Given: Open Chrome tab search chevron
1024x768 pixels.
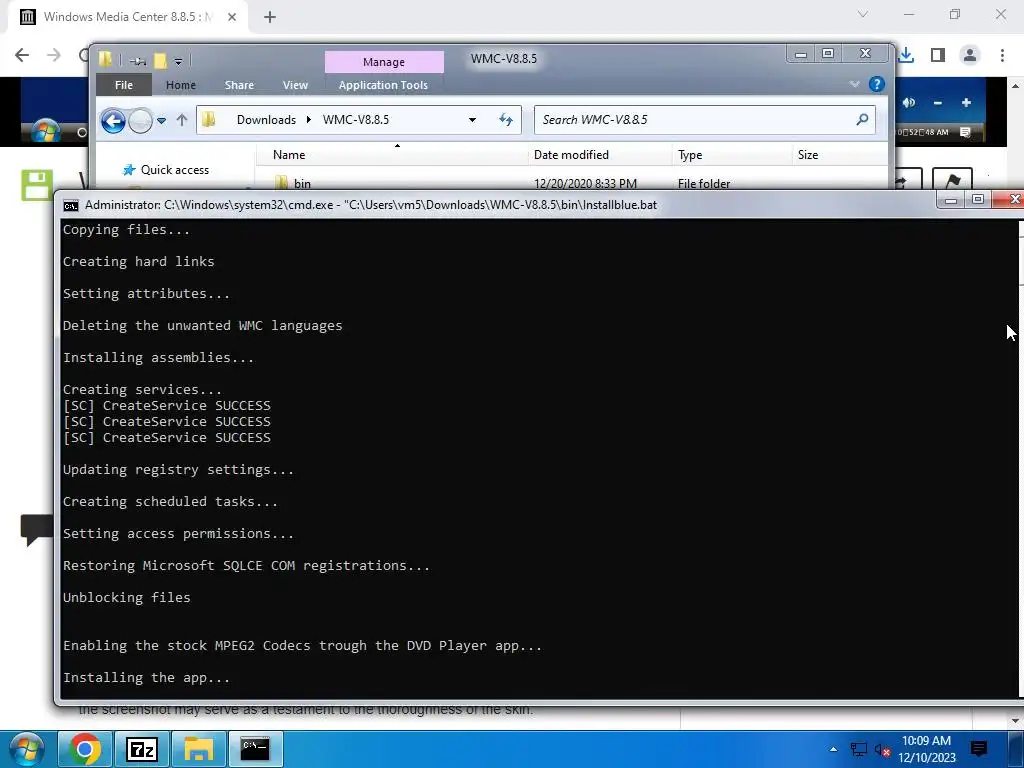Looking at the screenshot, I should point(863,14).
